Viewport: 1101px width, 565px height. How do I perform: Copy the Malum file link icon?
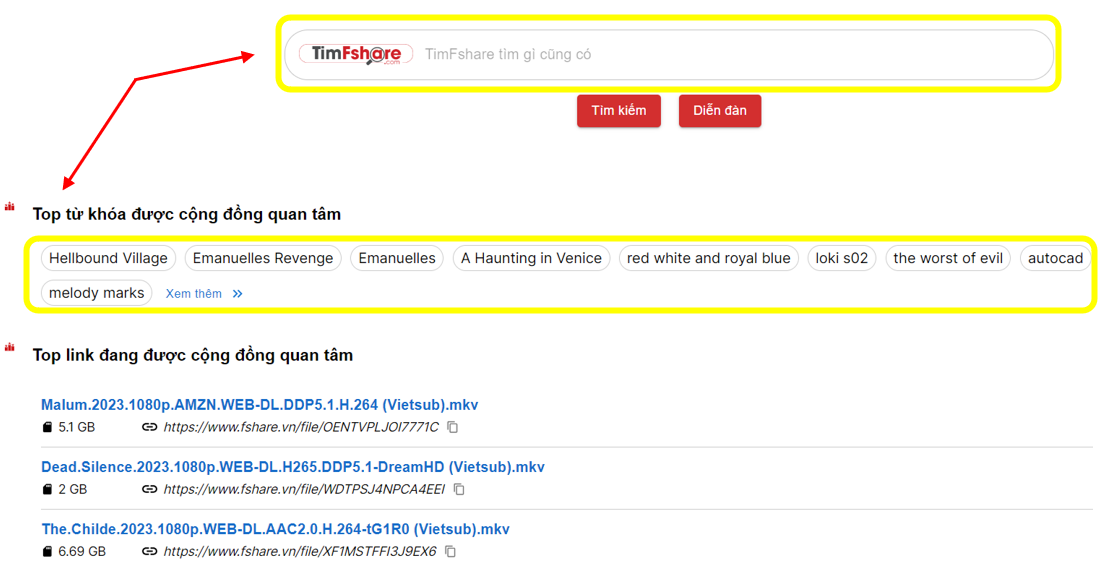[x=453, y=427]
